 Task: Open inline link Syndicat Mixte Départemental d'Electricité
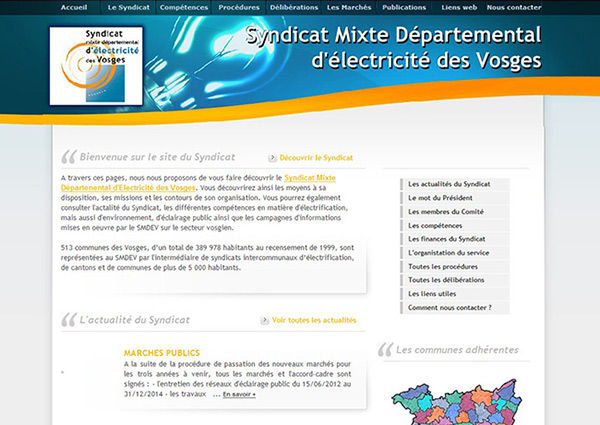pyautogui.click(x=198, y=183)
